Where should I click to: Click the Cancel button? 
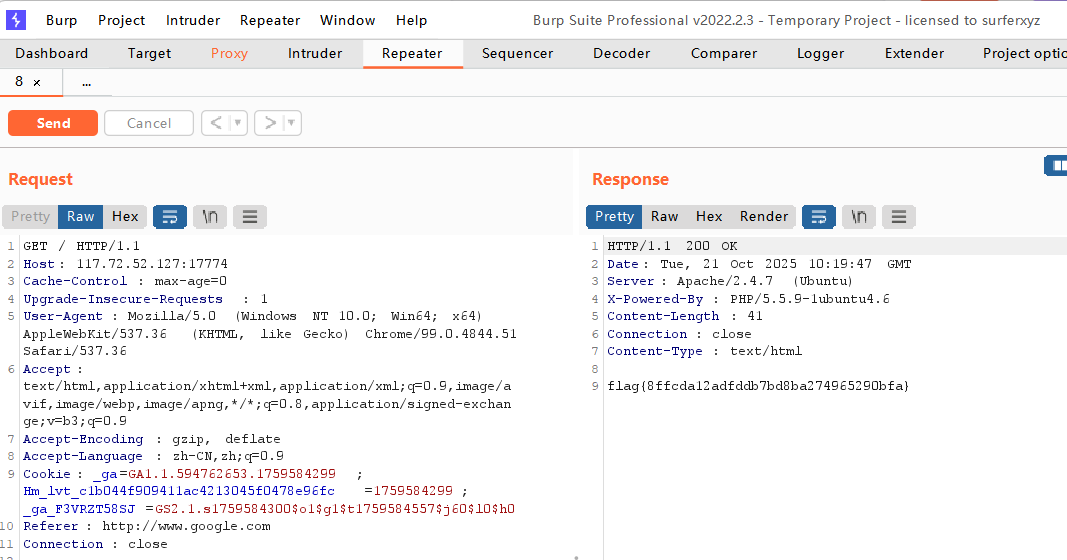[x=148, y=123]
